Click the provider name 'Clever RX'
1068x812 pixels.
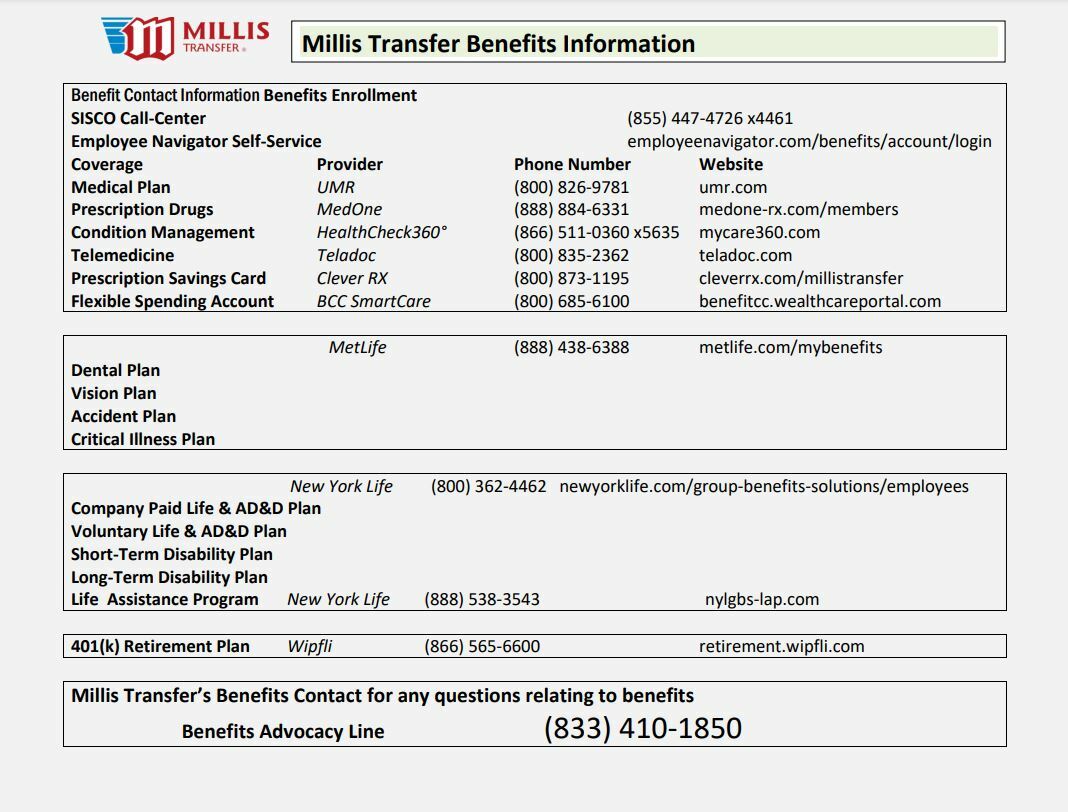pyautogui.click(x=352, y=279)
